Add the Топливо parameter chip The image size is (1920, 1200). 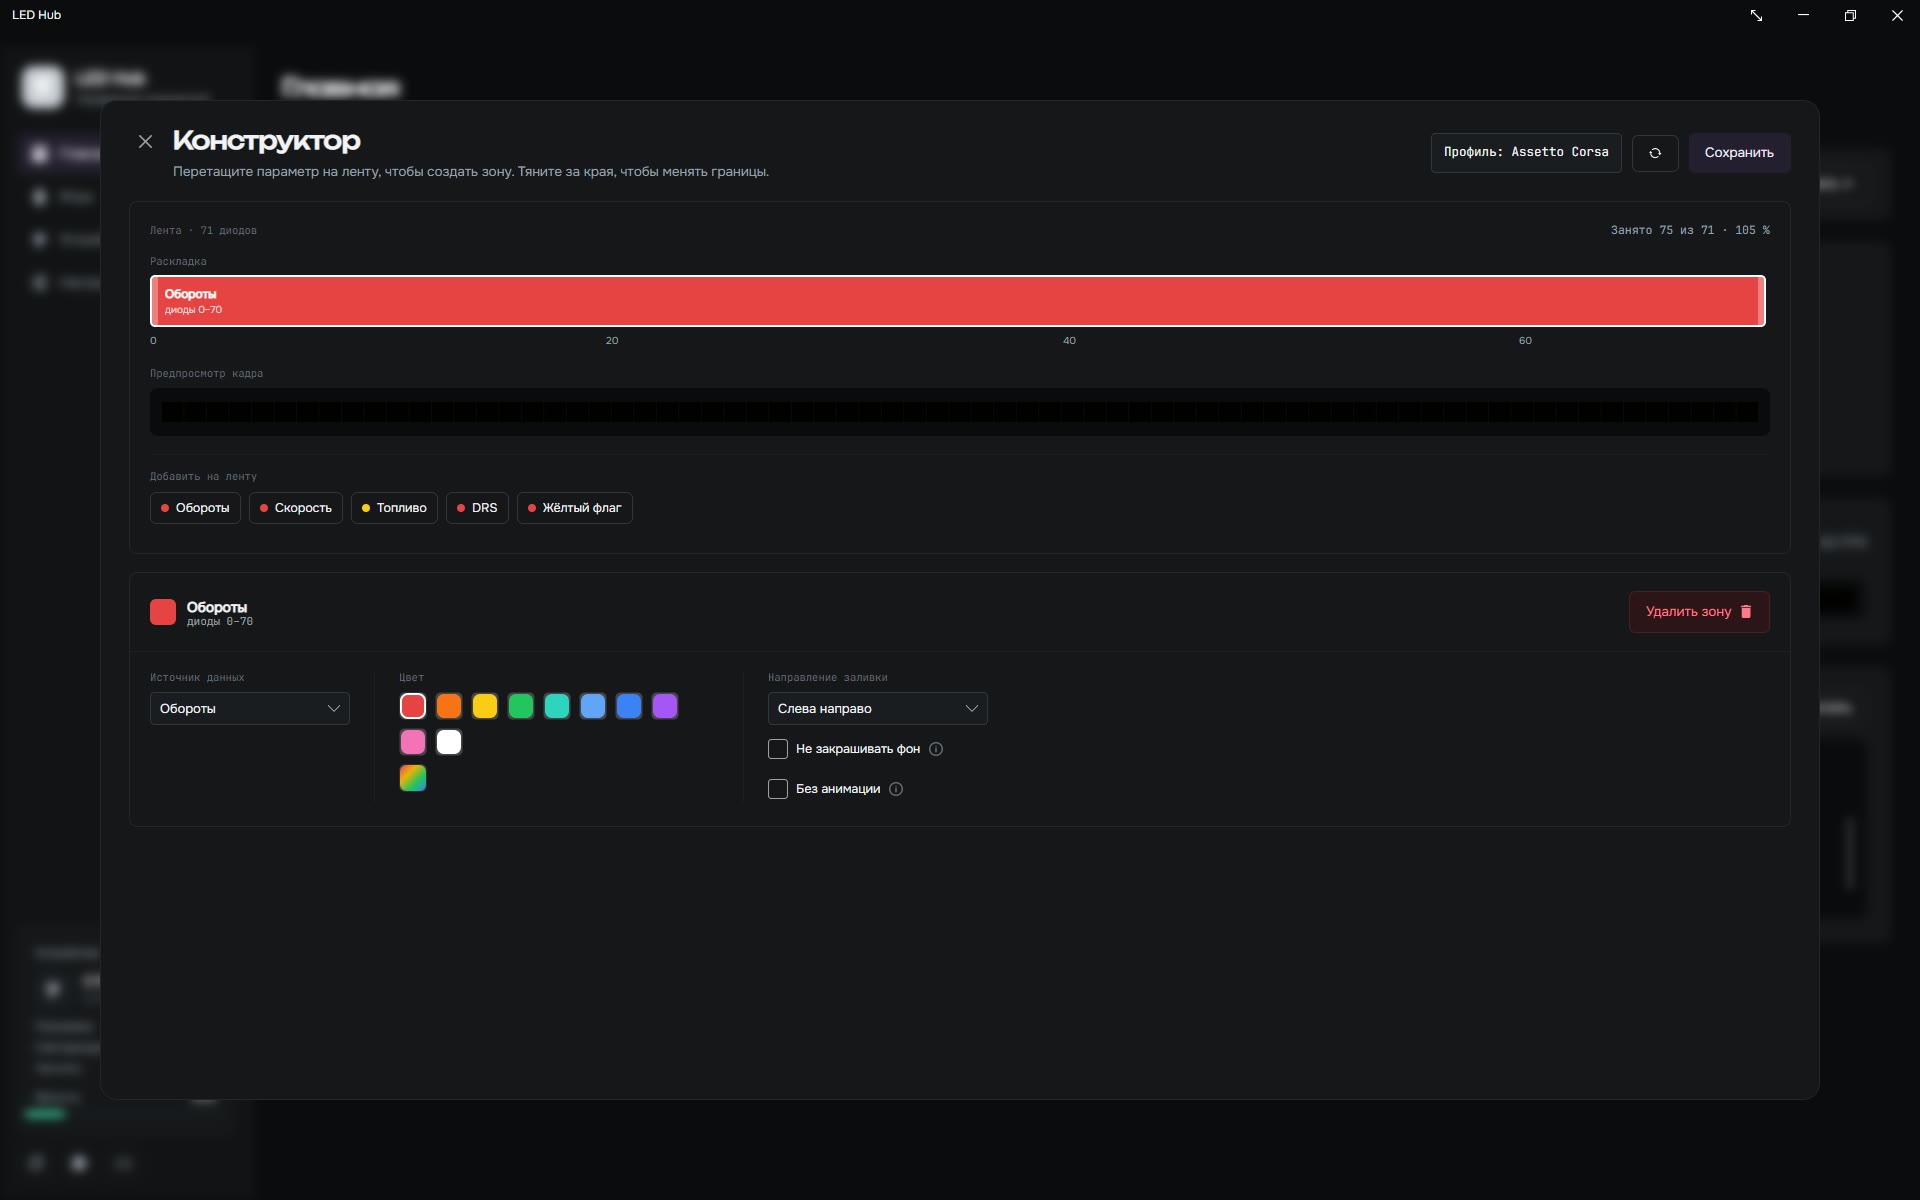pos(394,508)
